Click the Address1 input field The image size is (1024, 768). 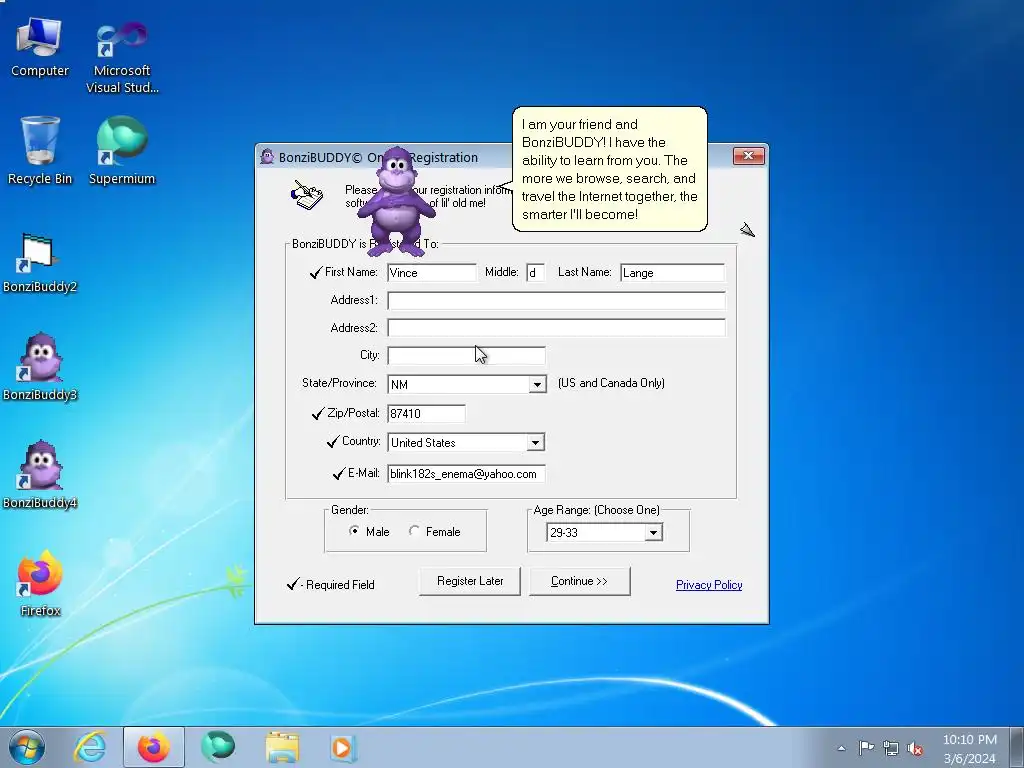[556, 300]
